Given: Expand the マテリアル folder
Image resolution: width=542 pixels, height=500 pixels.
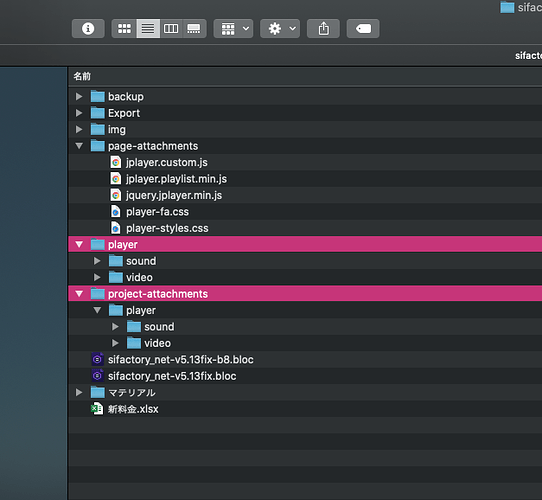Looking at the screenshot, I should click(x=79, y=392).
